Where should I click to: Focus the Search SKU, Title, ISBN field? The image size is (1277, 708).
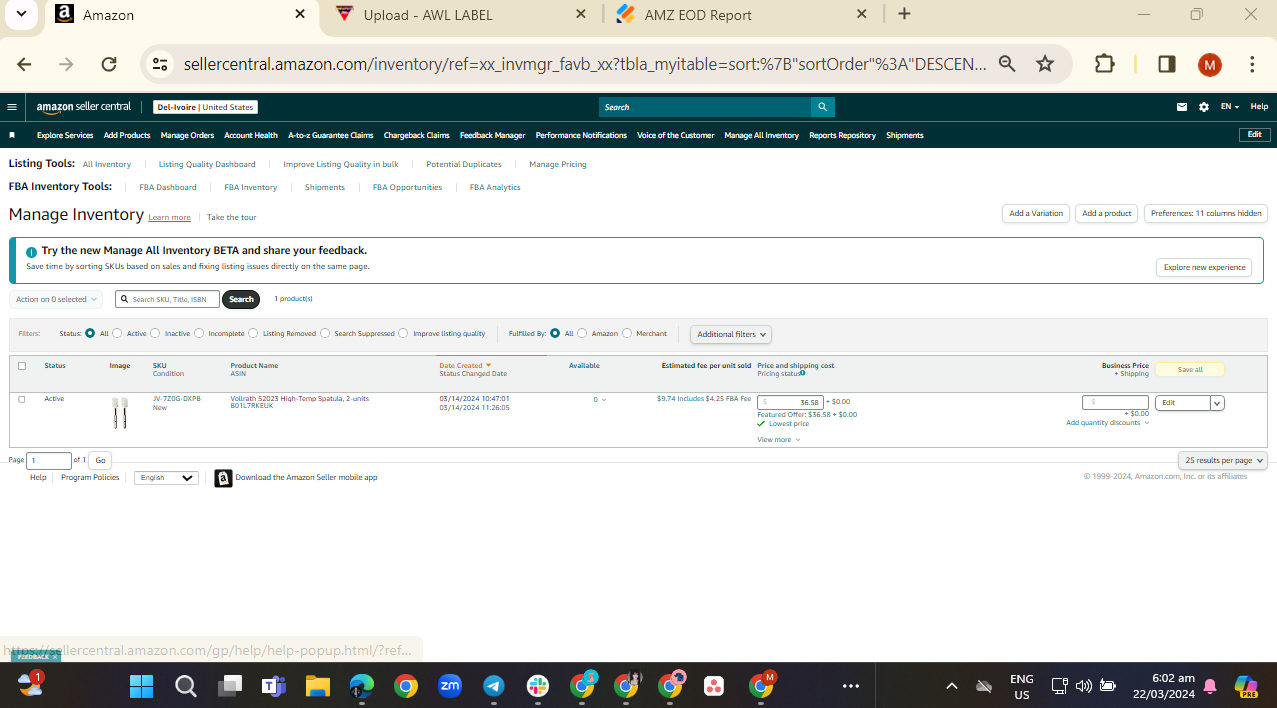167,299
